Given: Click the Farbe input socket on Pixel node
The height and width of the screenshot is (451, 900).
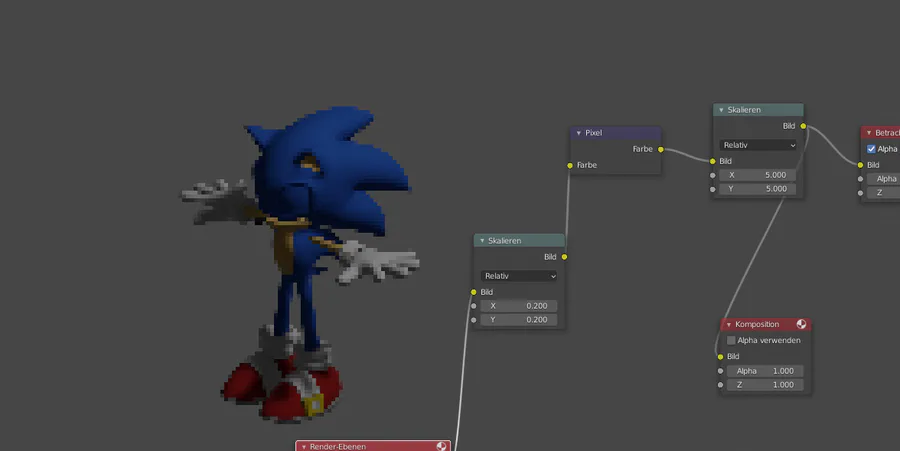Looking at the screenshot, I should click(570, 165).
